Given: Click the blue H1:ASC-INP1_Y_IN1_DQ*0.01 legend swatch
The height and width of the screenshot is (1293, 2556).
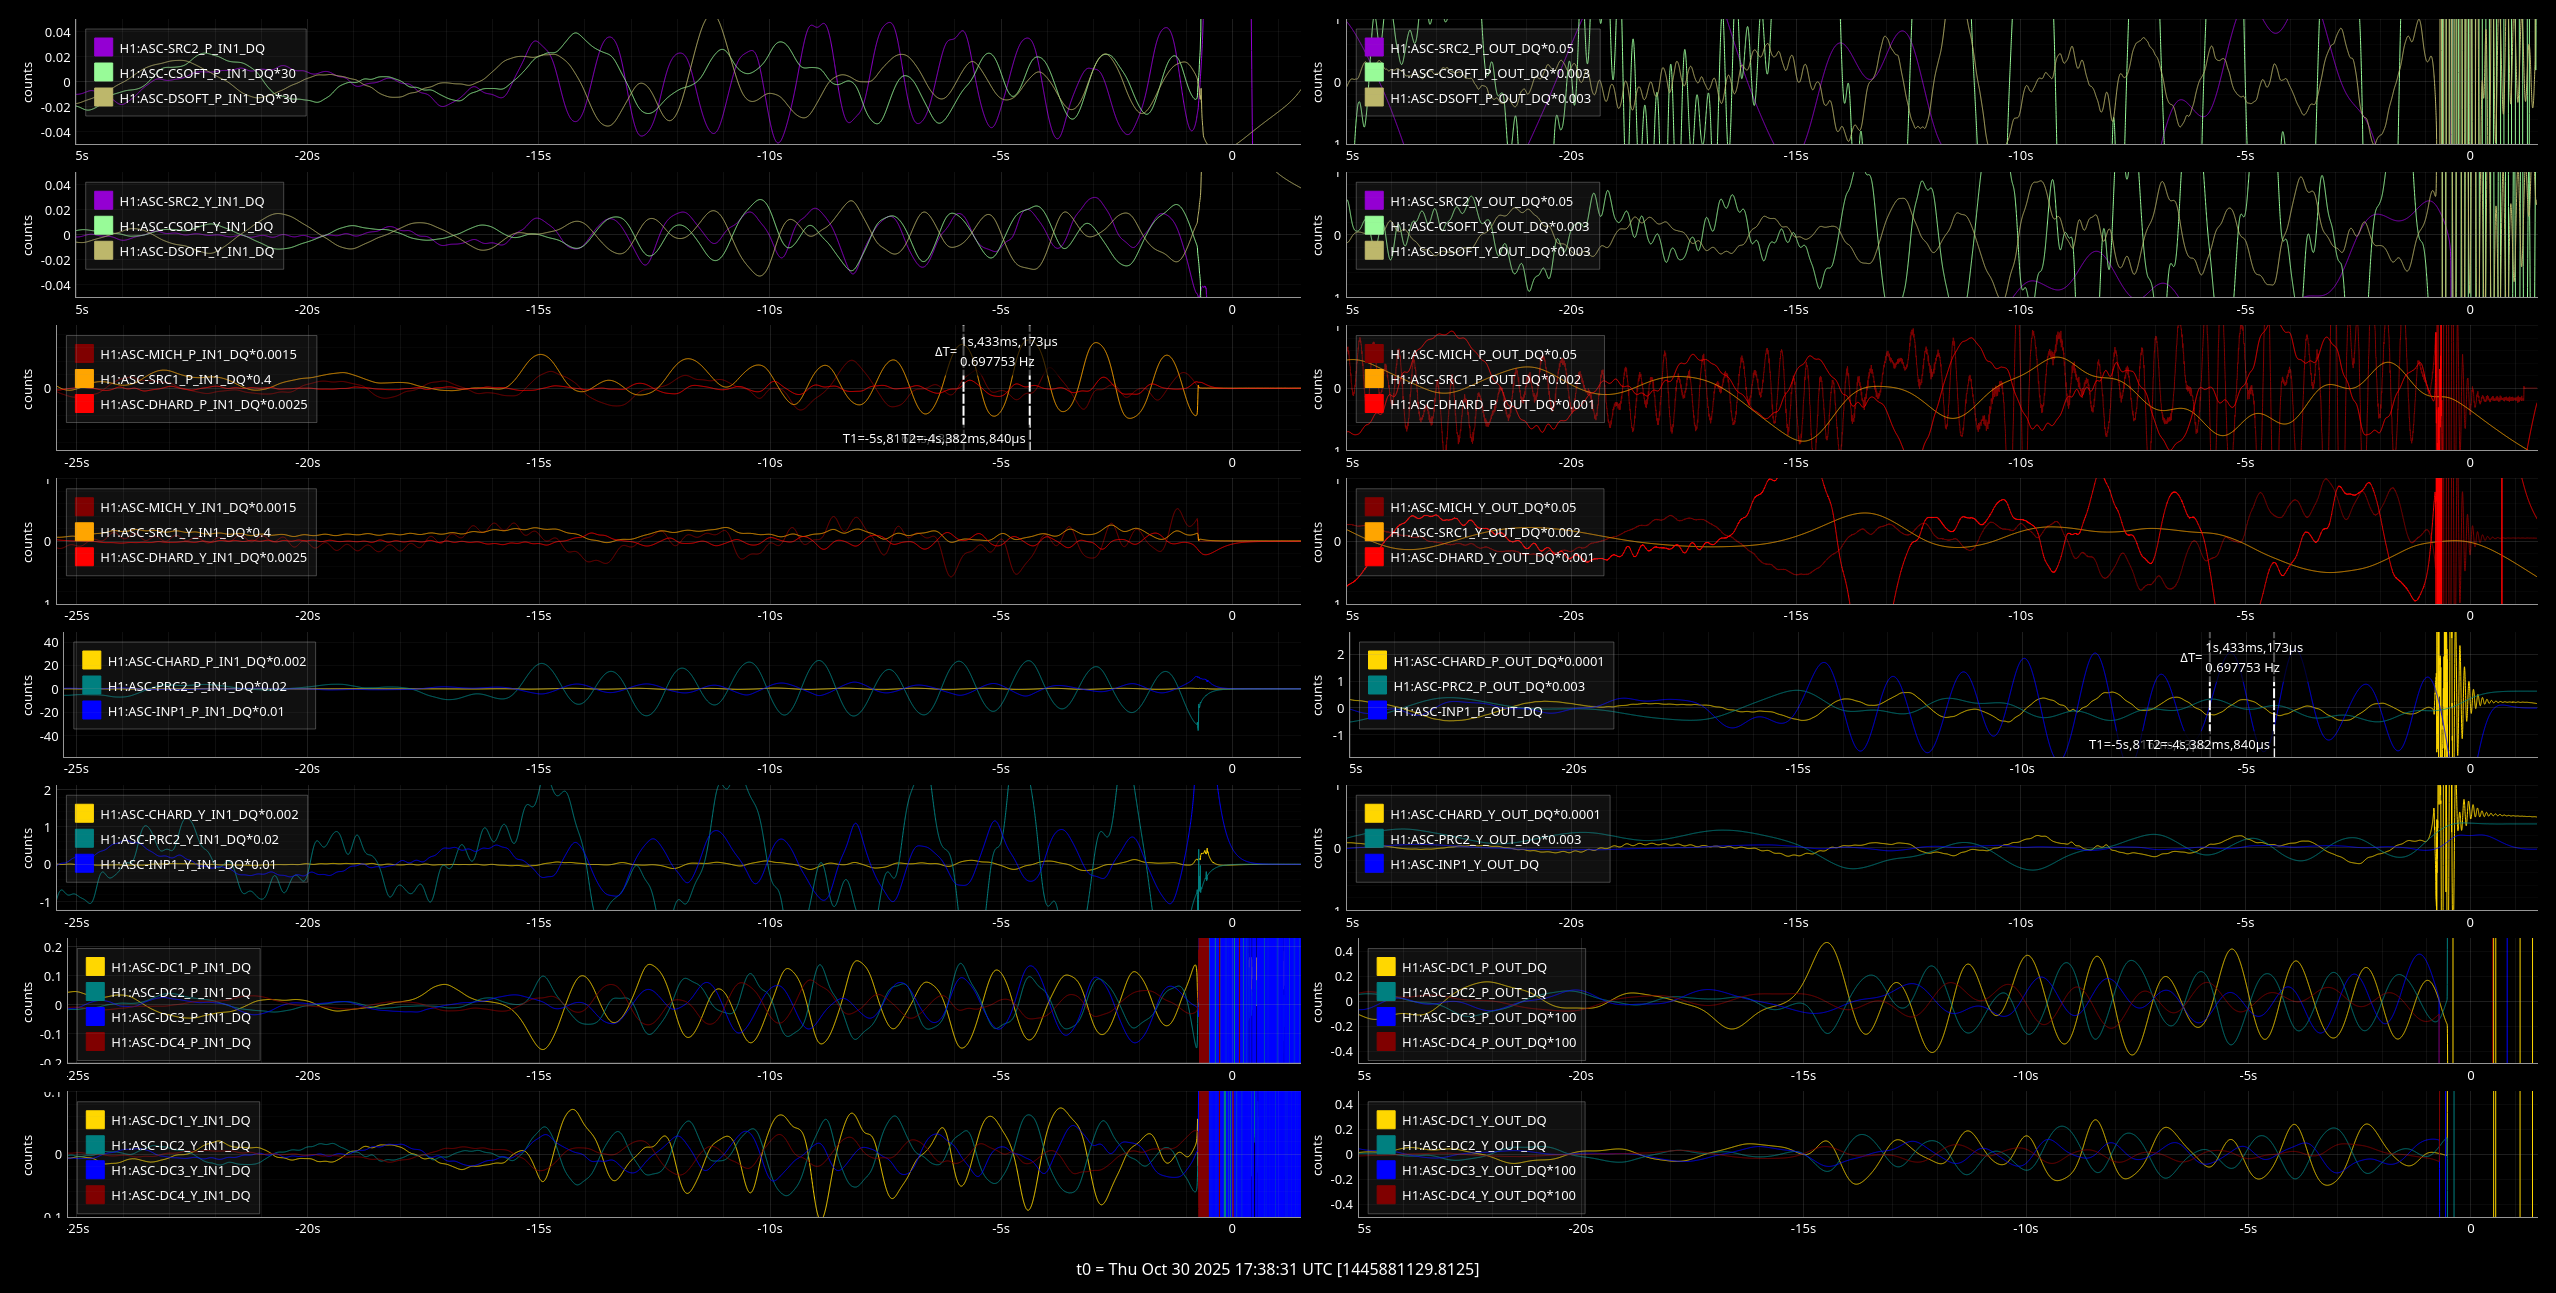Looking at the screenshot, I should (x=84, y=864).
